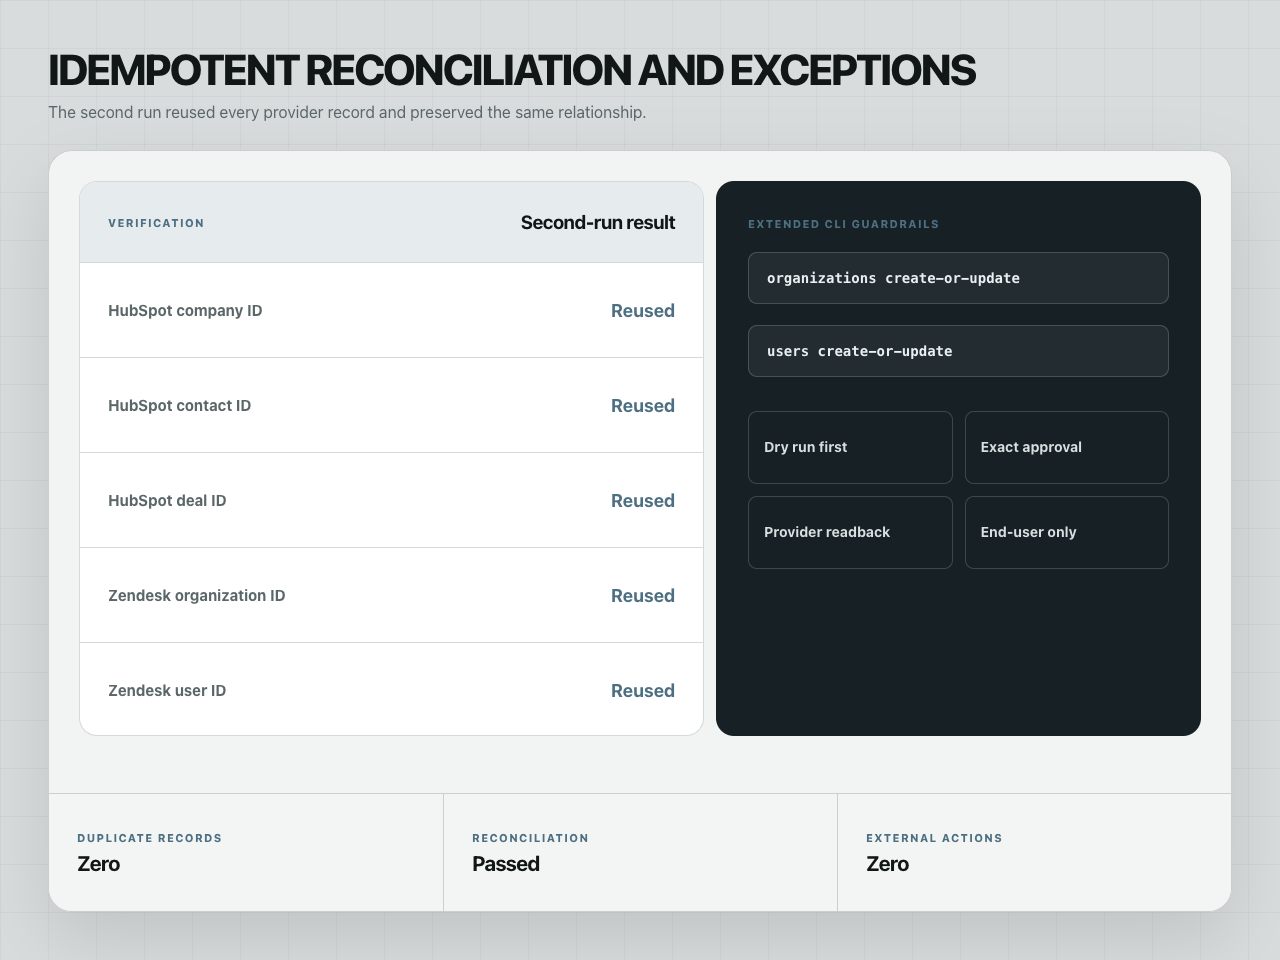Select the "Exact approval" guardrail card
The width and height of the screenshot is (1280, 960).
(1067, 447)
